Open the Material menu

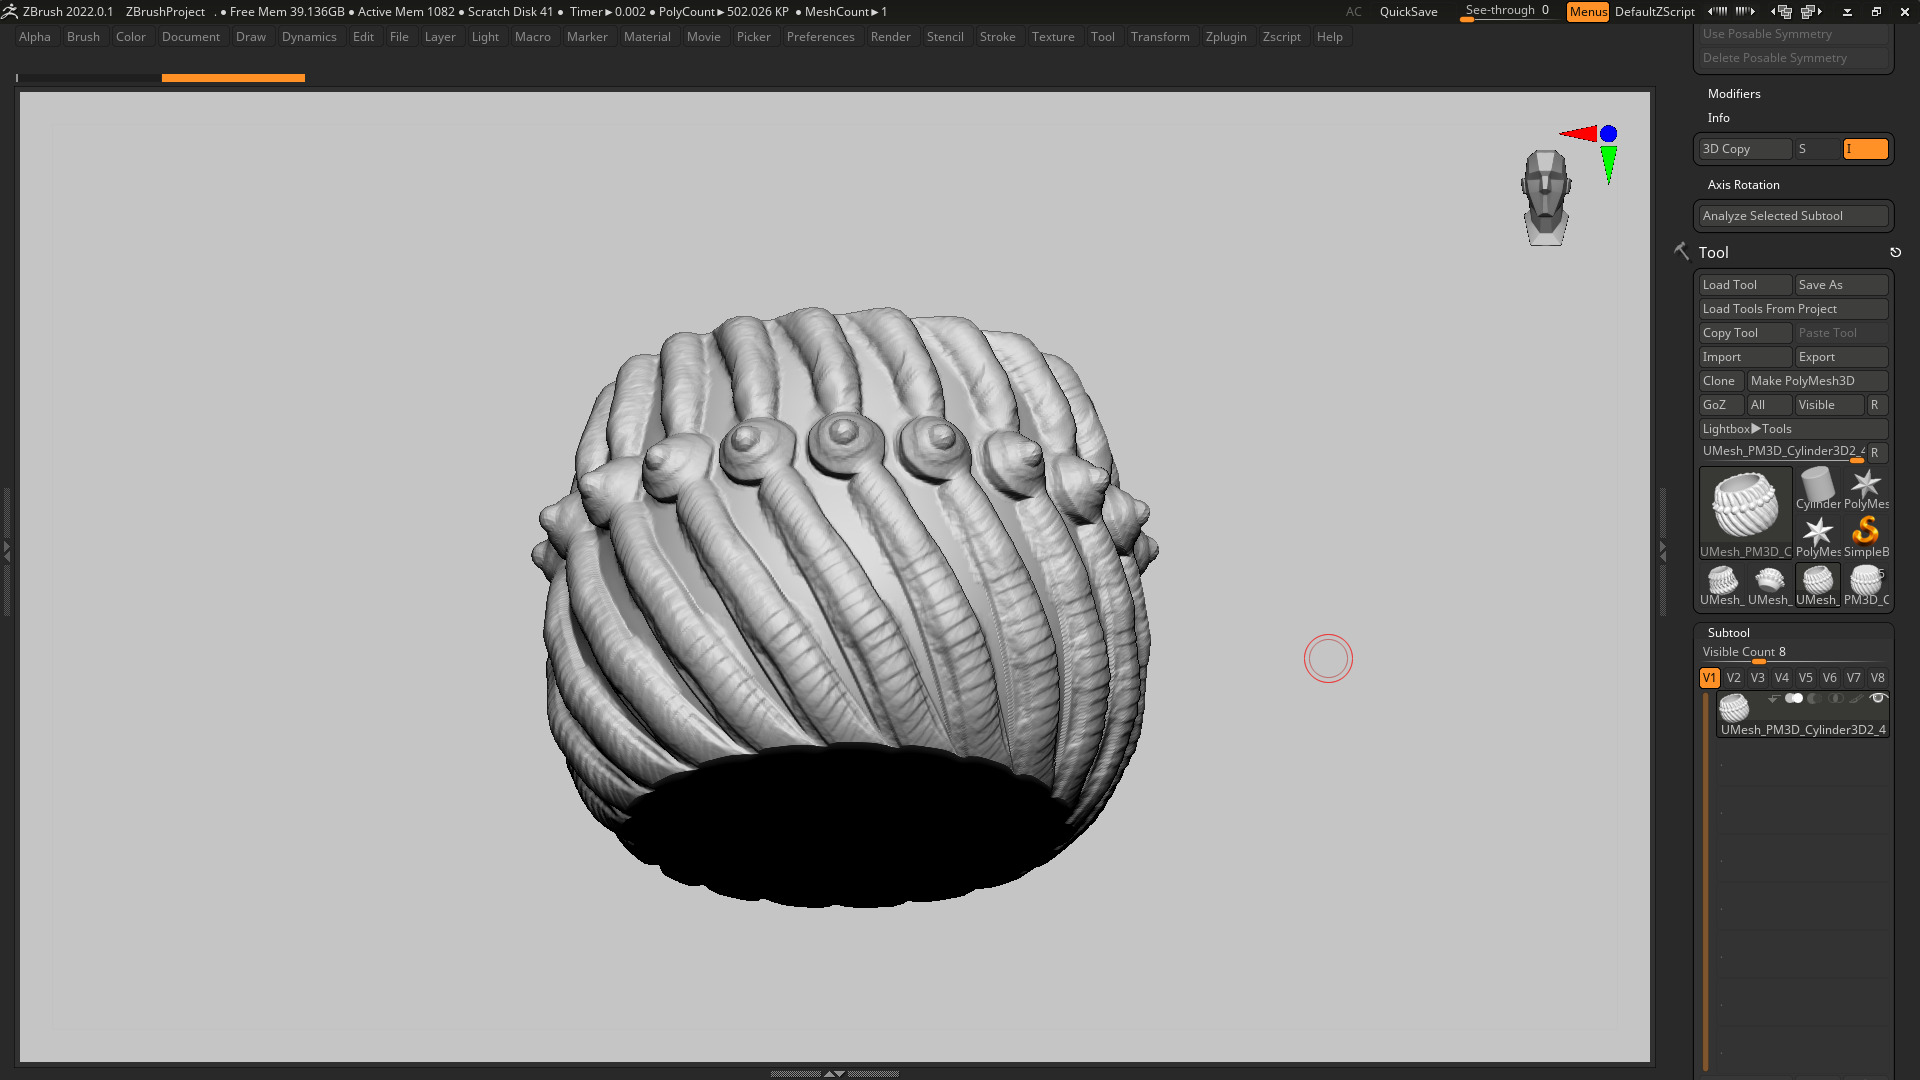[647, 37]
